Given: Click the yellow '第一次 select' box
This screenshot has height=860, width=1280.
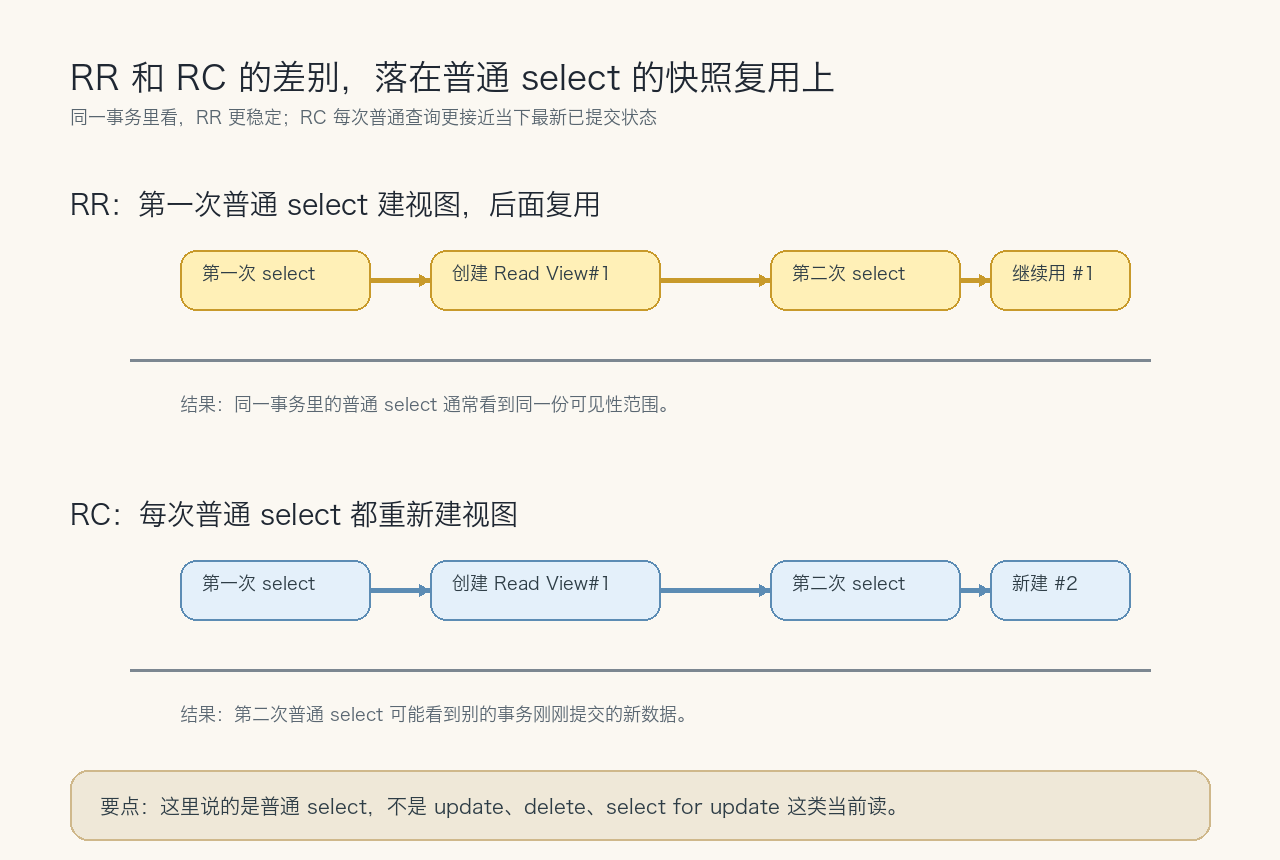Looking at the screenshot, I should (x=275, y=280).
